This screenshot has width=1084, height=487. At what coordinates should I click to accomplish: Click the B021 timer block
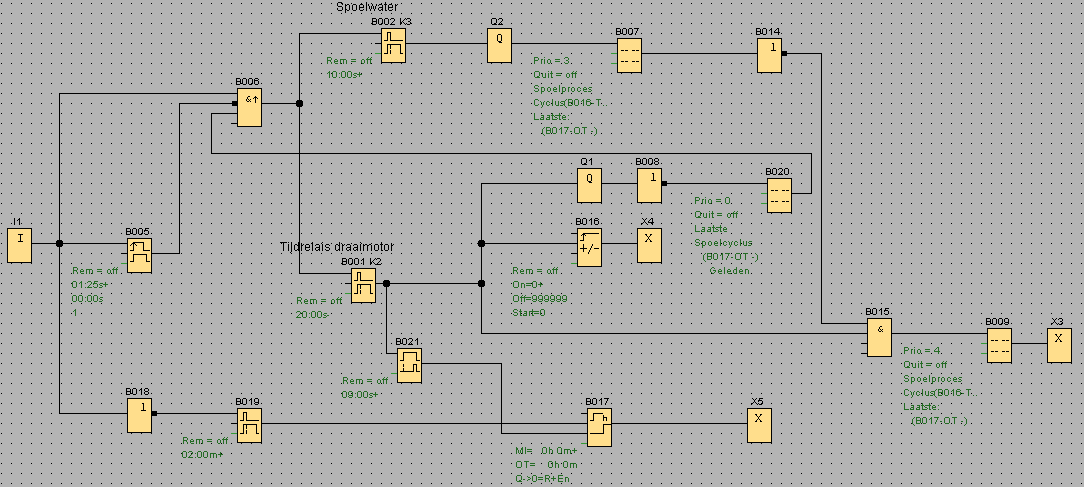click(408, 365)
